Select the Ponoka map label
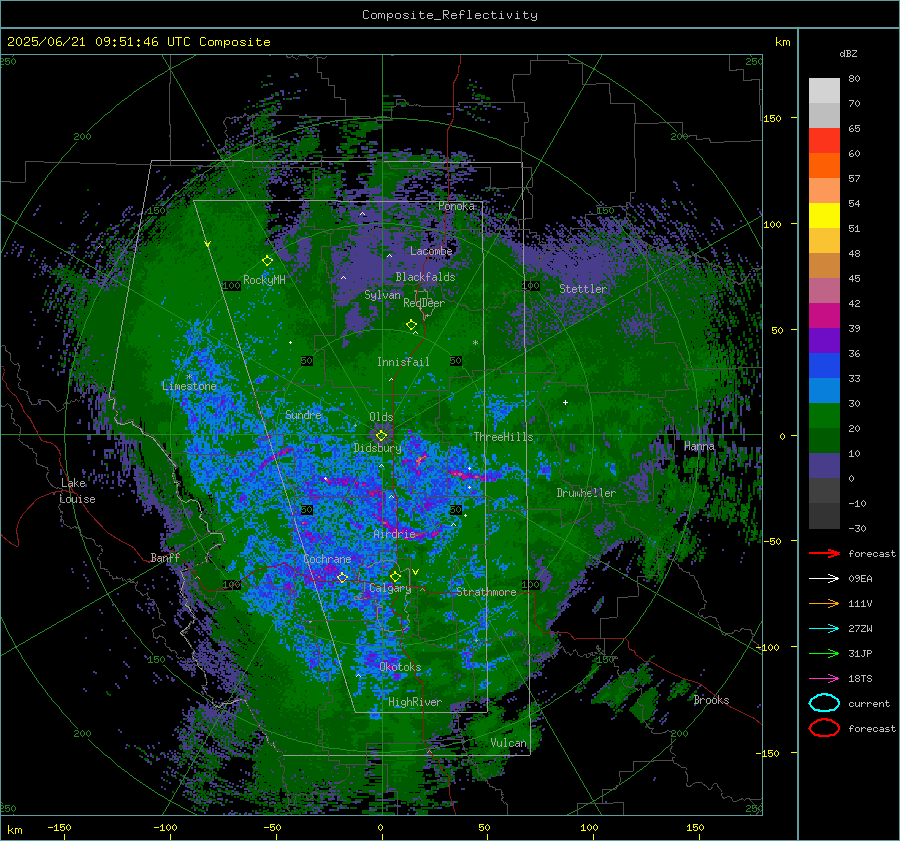This screenshot has height=841, width=900. [x=456, y=206]
